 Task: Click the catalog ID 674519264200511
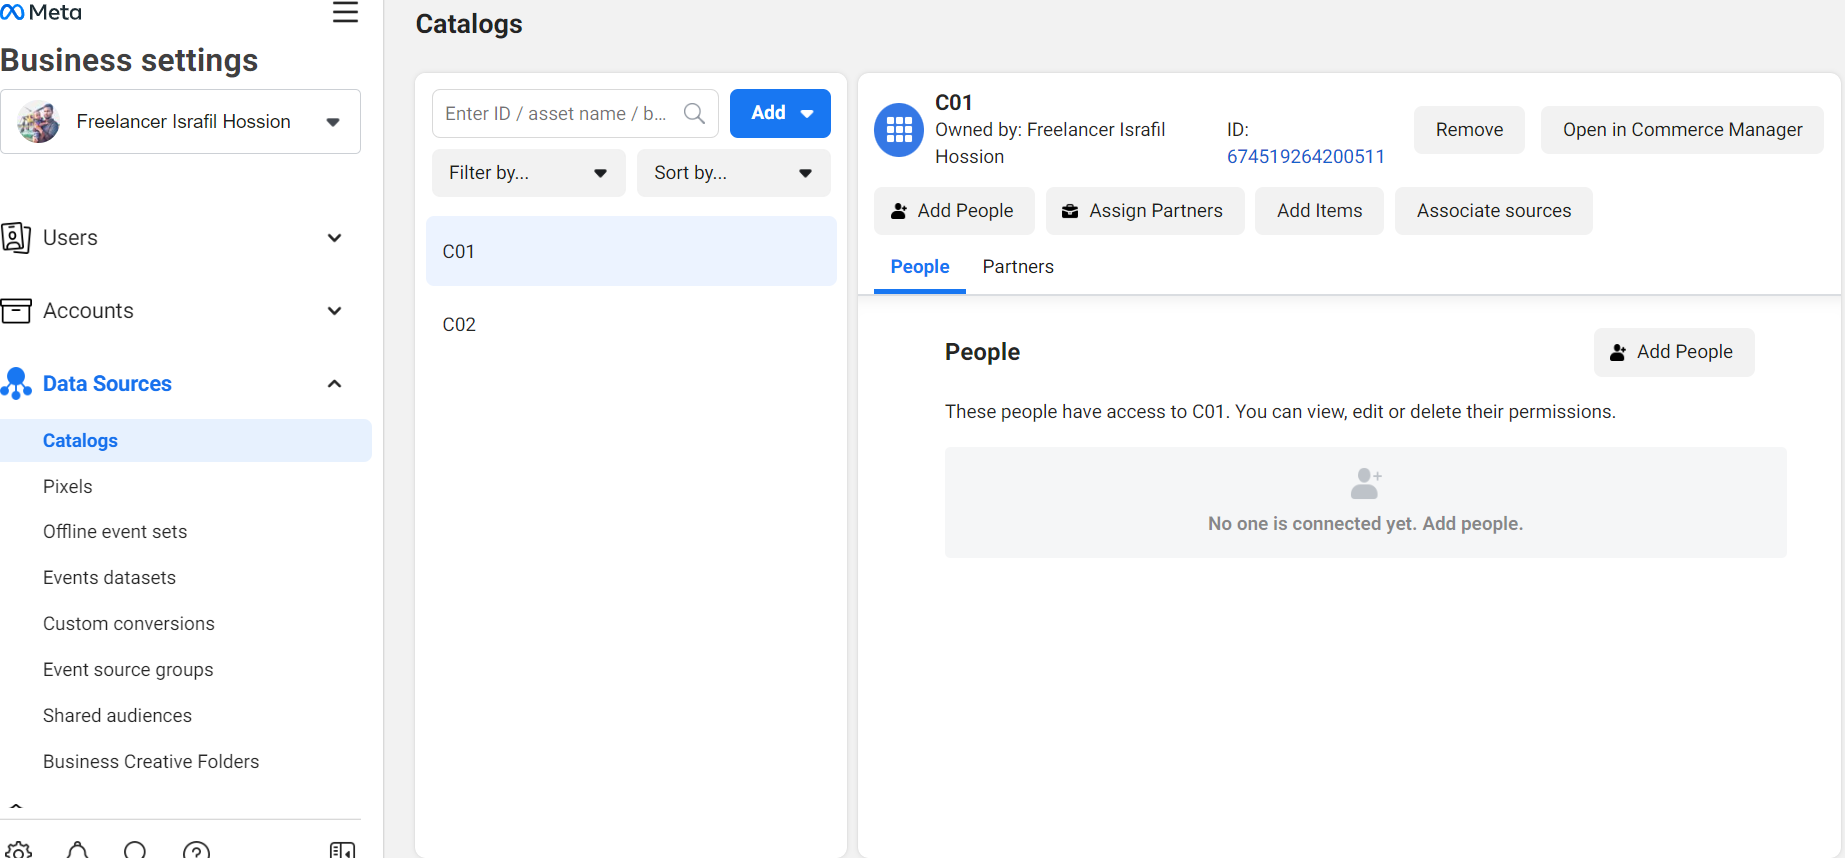(x=1305, y=157)
